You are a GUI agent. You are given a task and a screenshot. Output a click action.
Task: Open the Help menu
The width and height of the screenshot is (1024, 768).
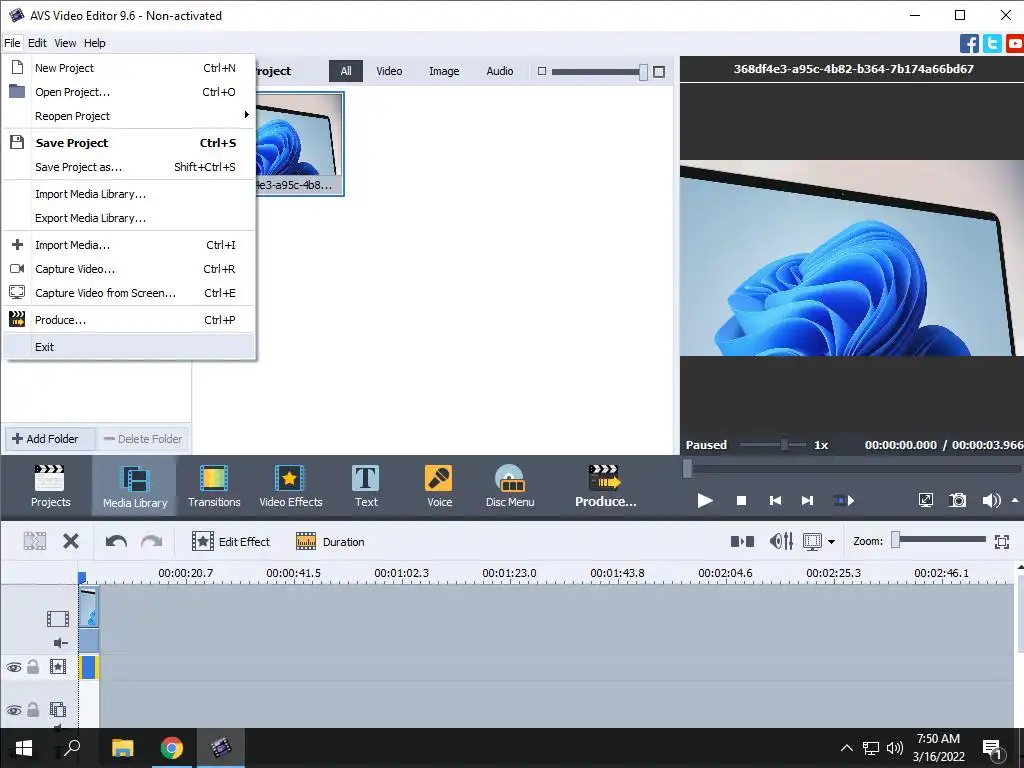pos(95,43)
